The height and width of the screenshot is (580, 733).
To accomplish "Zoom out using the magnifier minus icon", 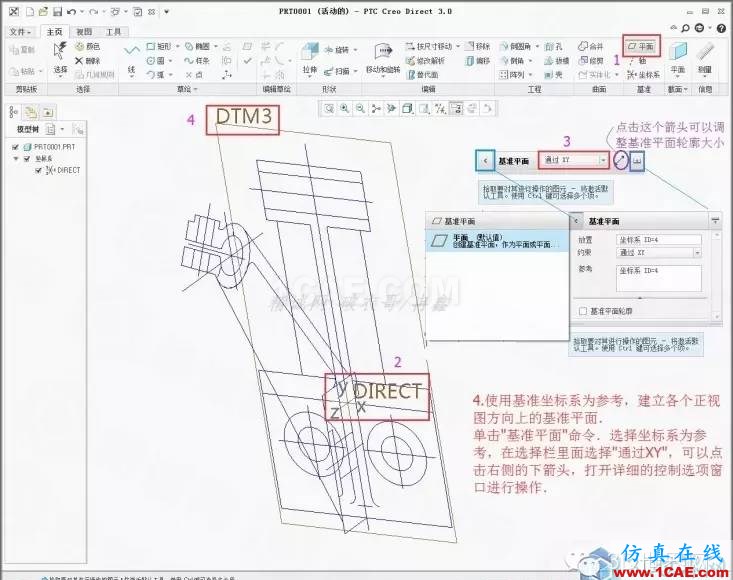I will 360,109.
